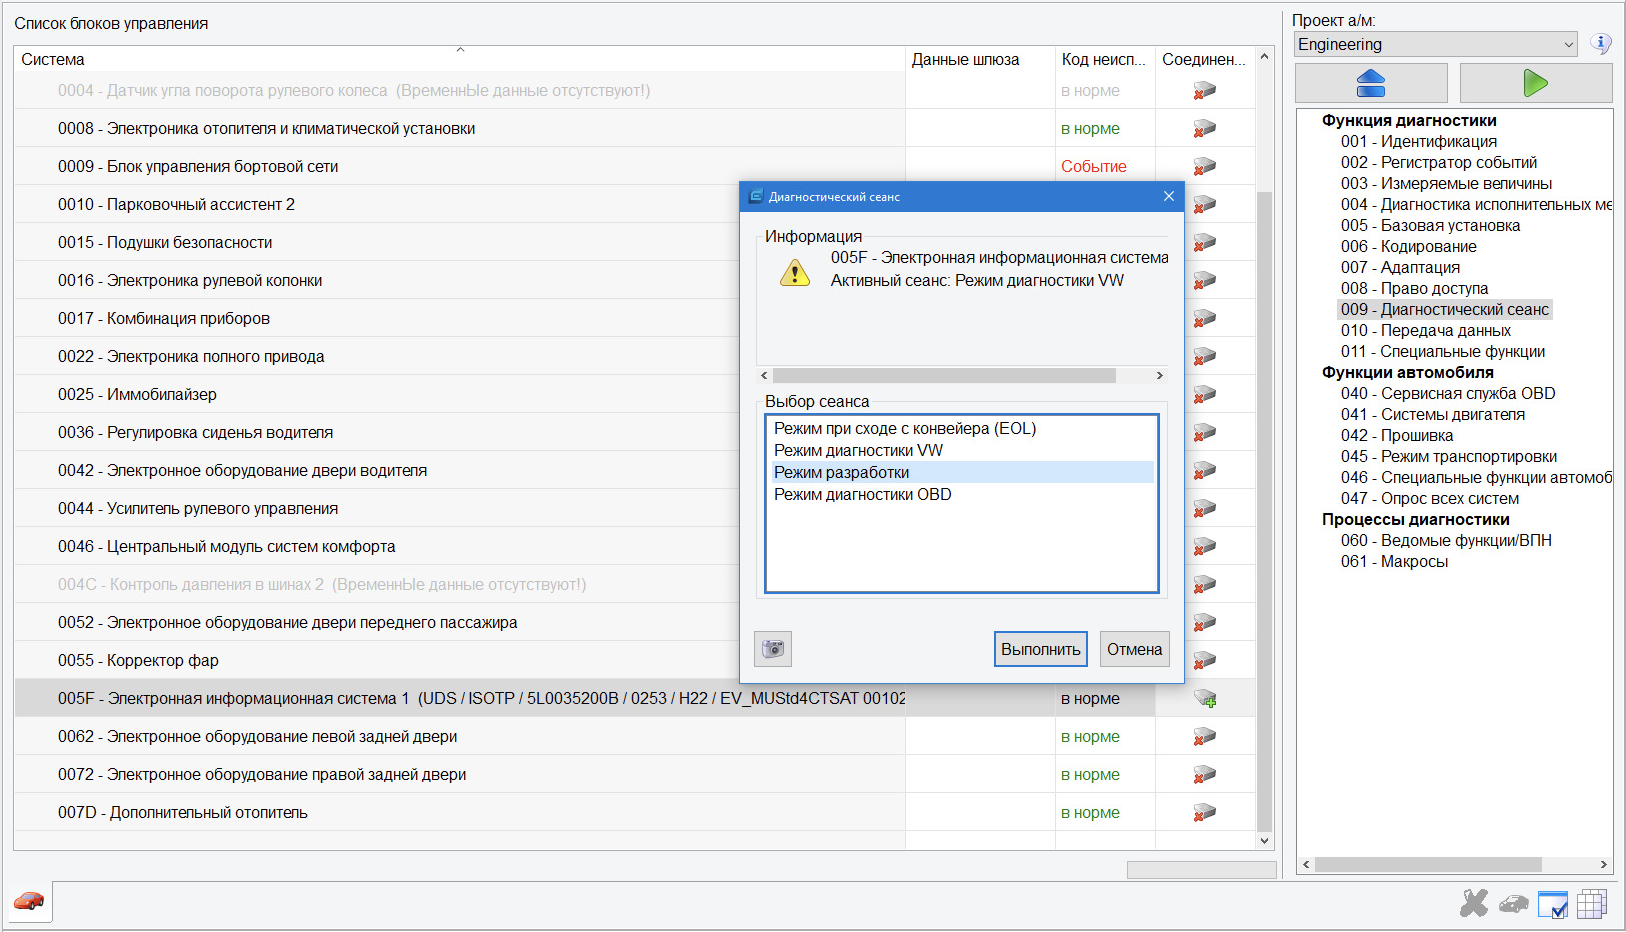This screenshot has height=932, width=1626.
Task: Click the disconnect X icon at bottom right
Action: click(1472, 902)
